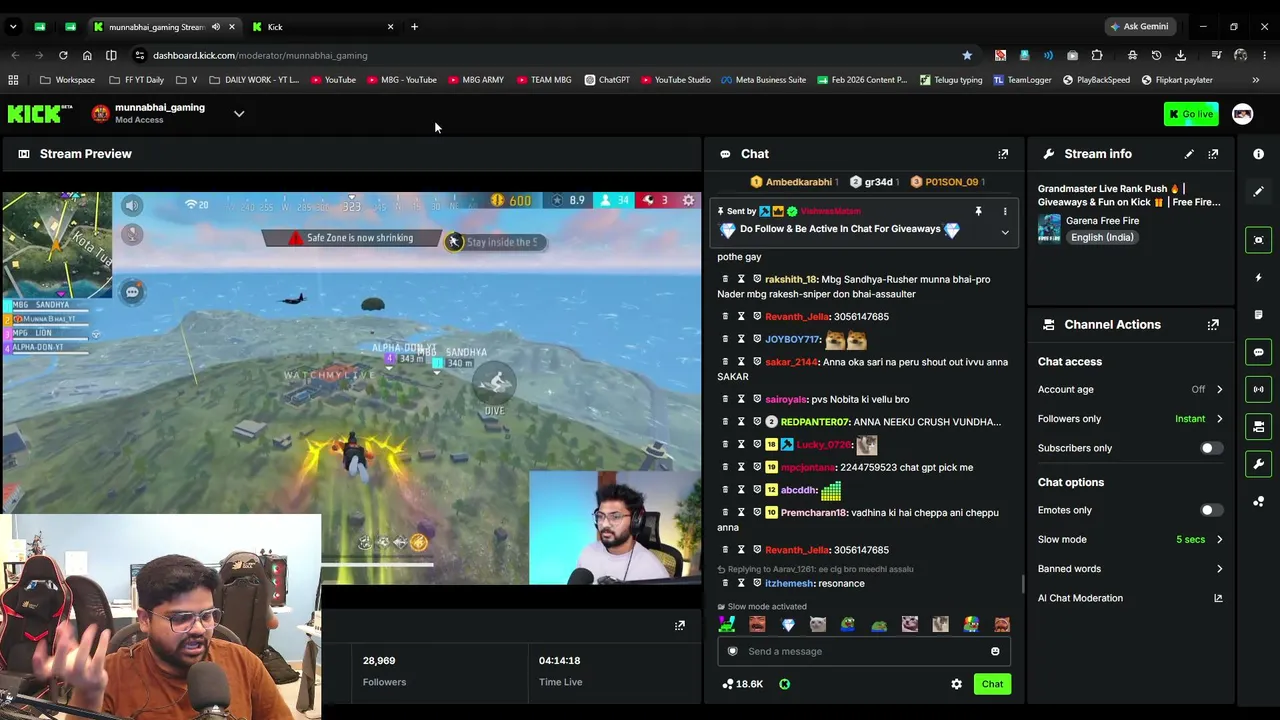Select the munnabhai_gaming Stream tab
1280x720 pixels.
pos(164,27)
